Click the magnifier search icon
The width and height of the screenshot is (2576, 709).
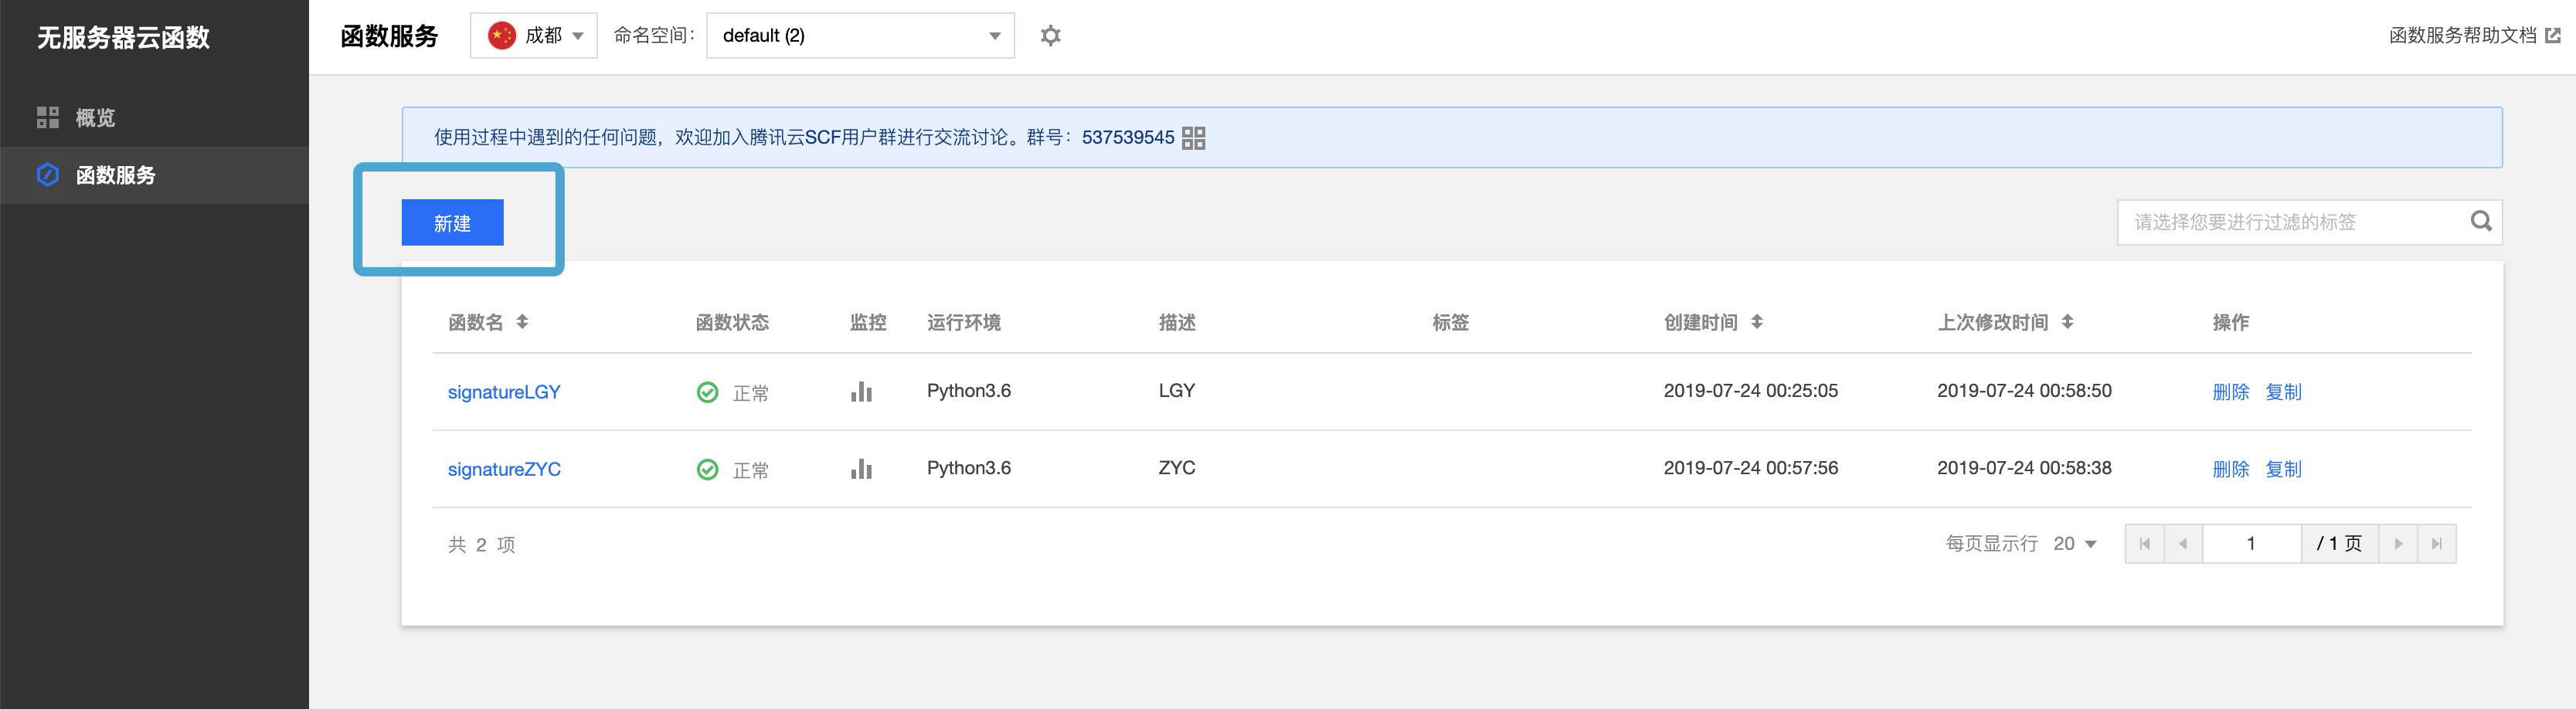coord(2481,222)
